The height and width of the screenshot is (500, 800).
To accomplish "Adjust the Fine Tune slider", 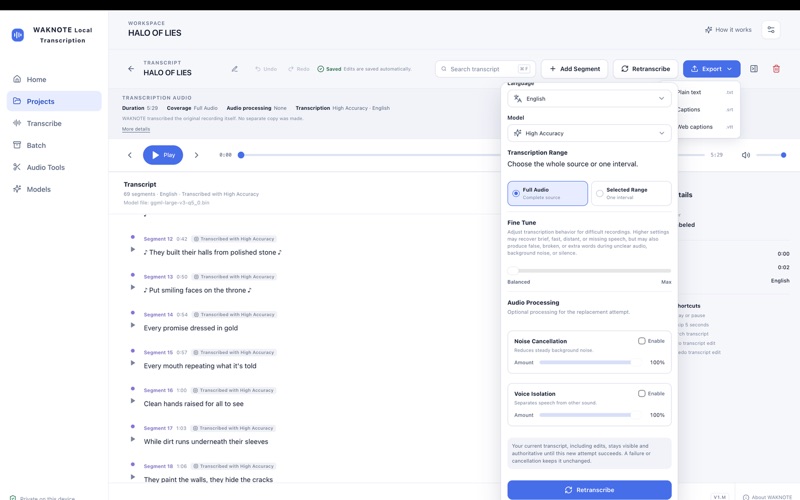I will tap(589, 270).
